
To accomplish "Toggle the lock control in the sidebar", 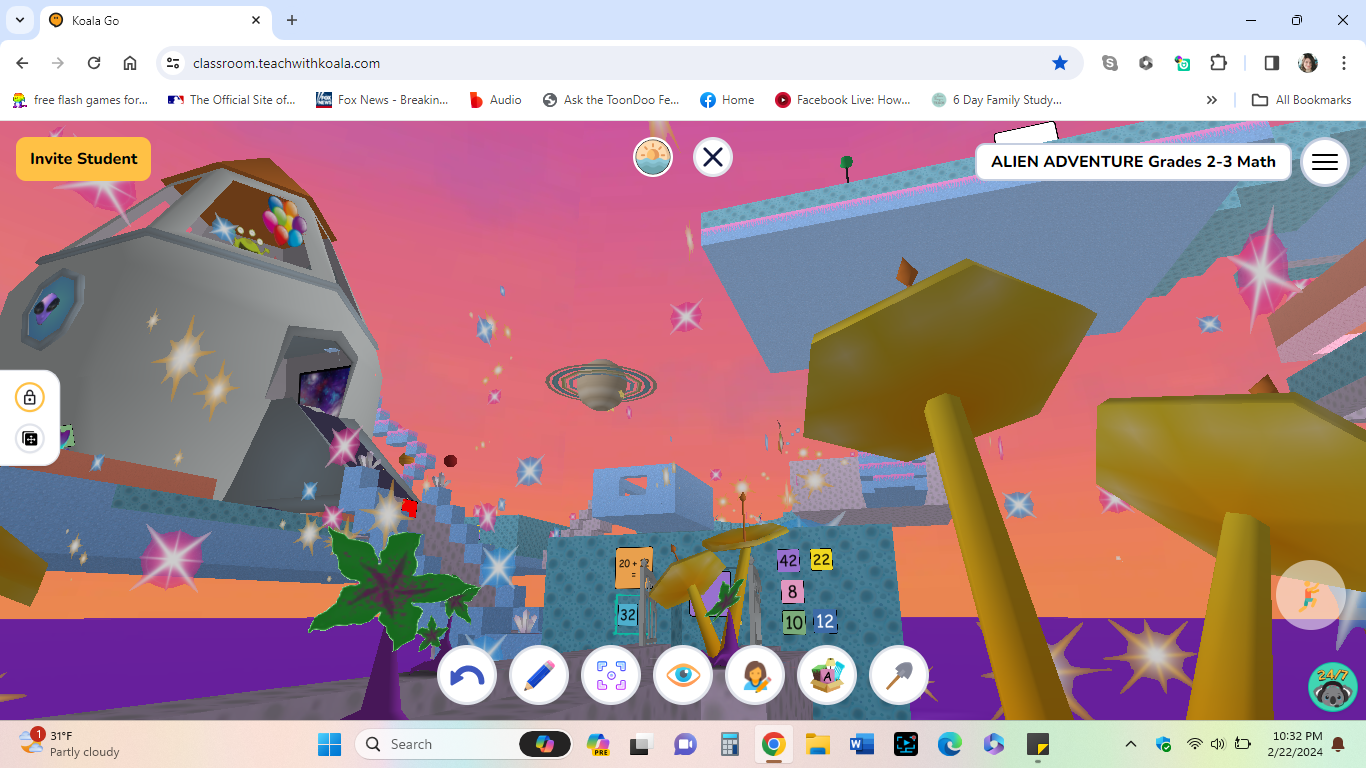I will pyautogui.click(x=29, y=396).
